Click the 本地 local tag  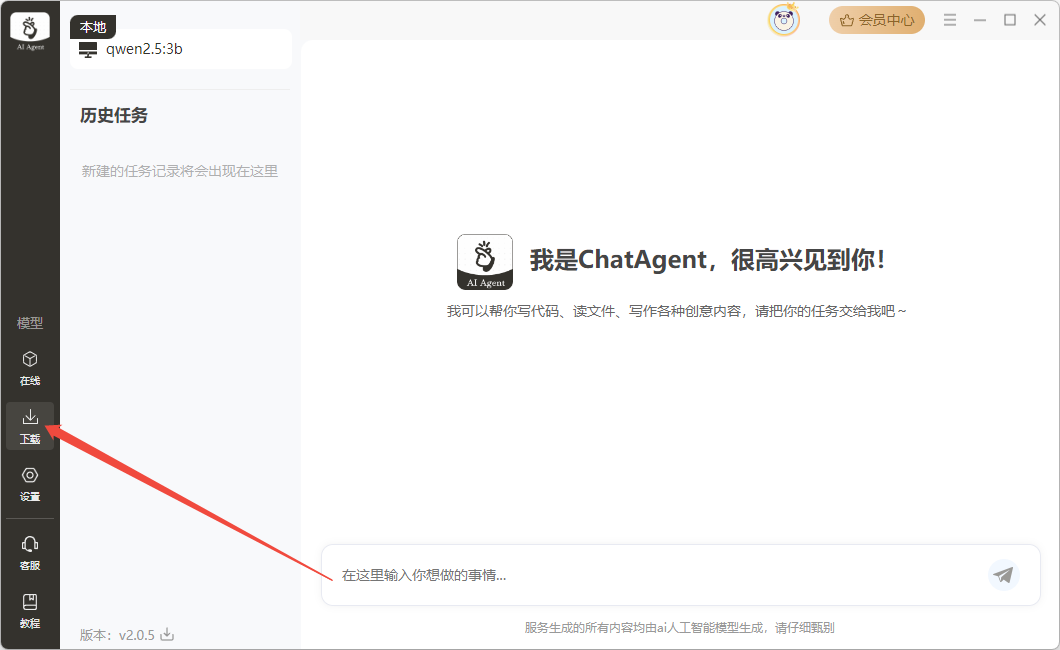pos(93,27)
